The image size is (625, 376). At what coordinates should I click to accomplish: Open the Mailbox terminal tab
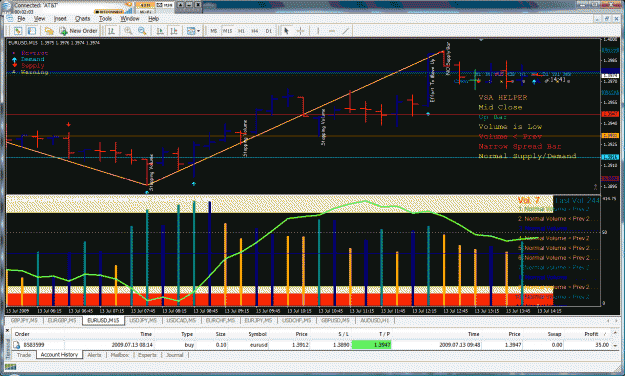[120, 355]
